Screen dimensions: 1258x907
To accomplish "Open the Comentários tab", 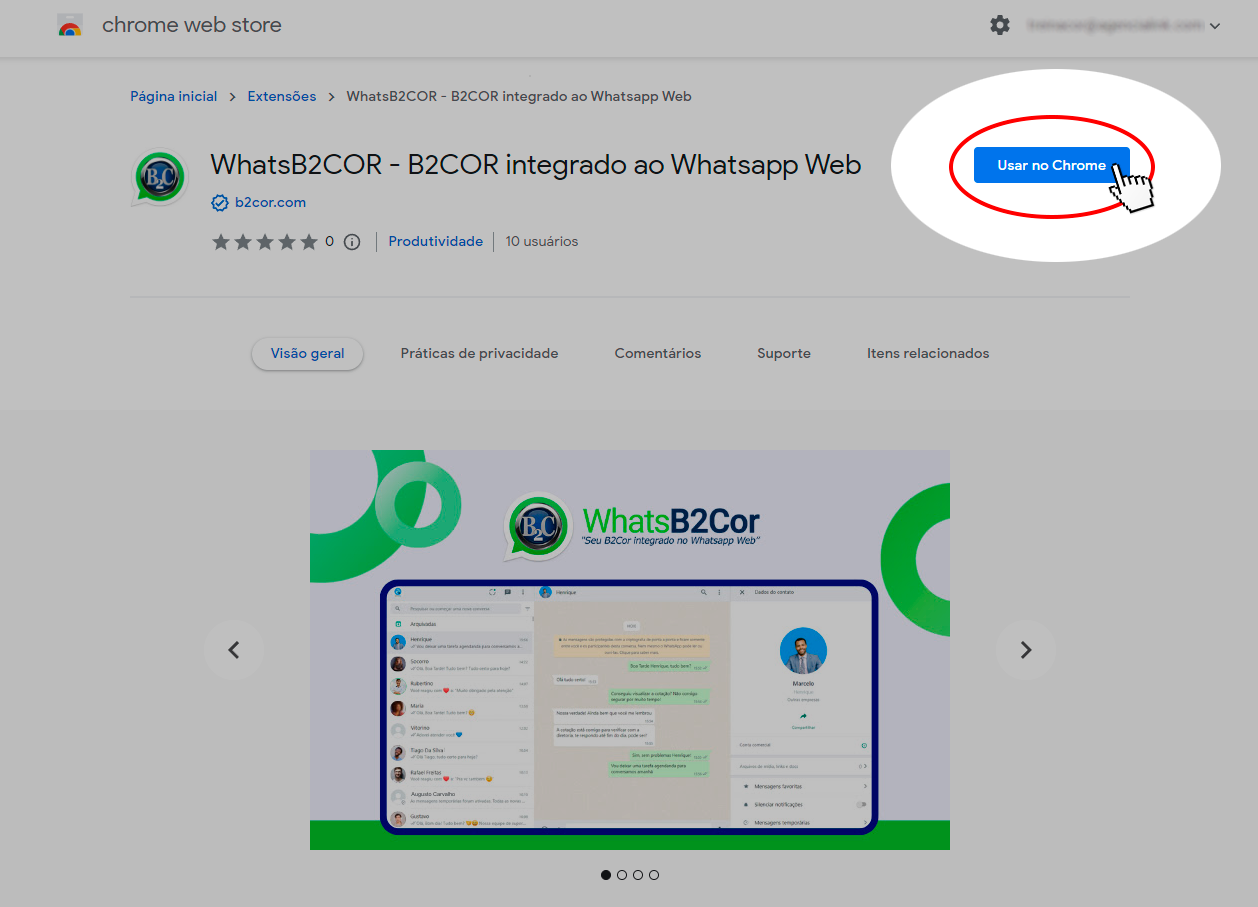I will (x=657, y=353).
